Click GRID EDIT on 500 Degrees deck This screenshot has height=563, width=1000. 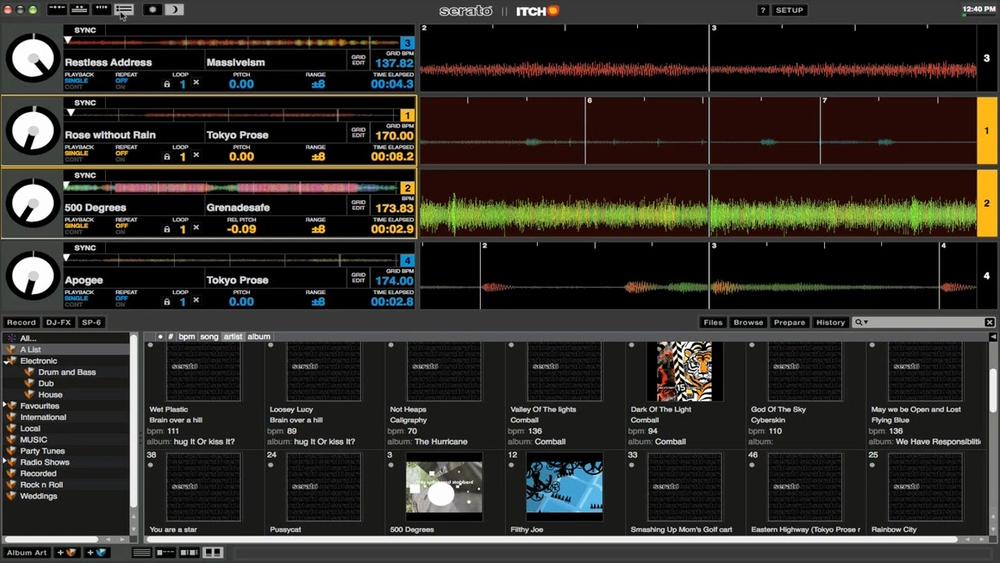pos(358,205)
